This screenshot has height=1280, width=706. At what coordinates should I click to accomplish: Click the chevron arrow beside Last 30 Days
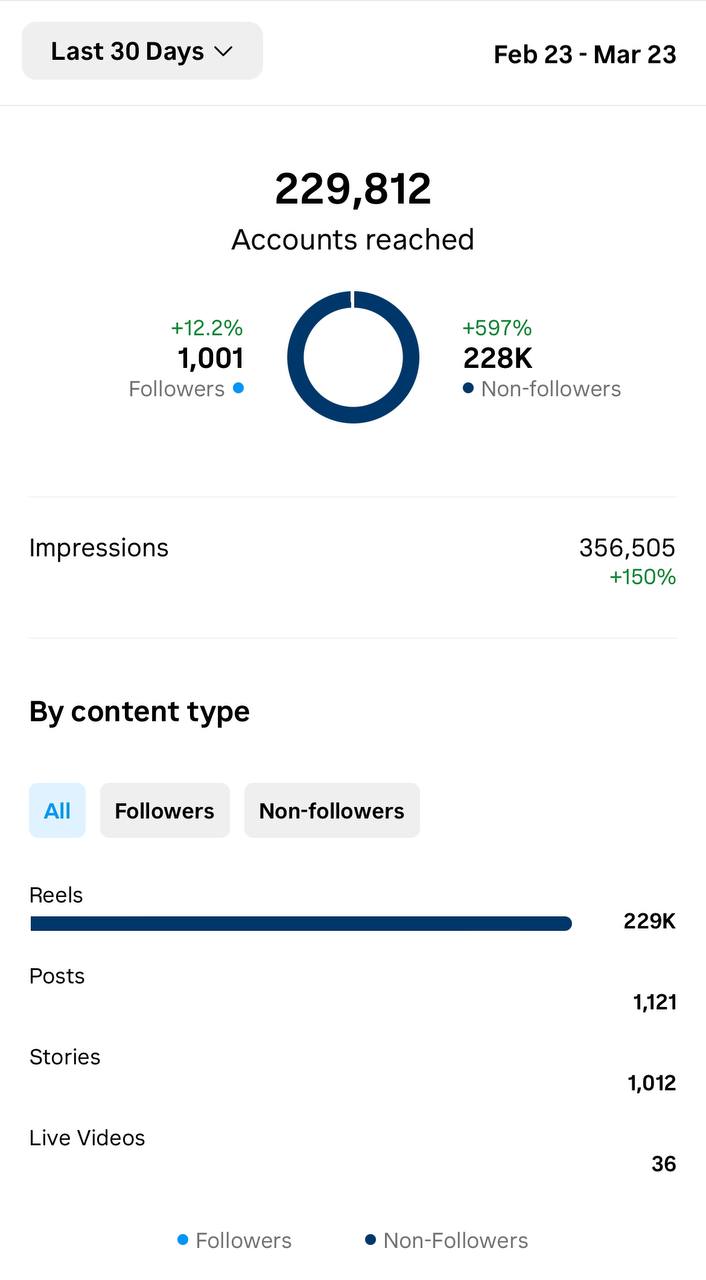pyautogui.click(x=224, y=52)
